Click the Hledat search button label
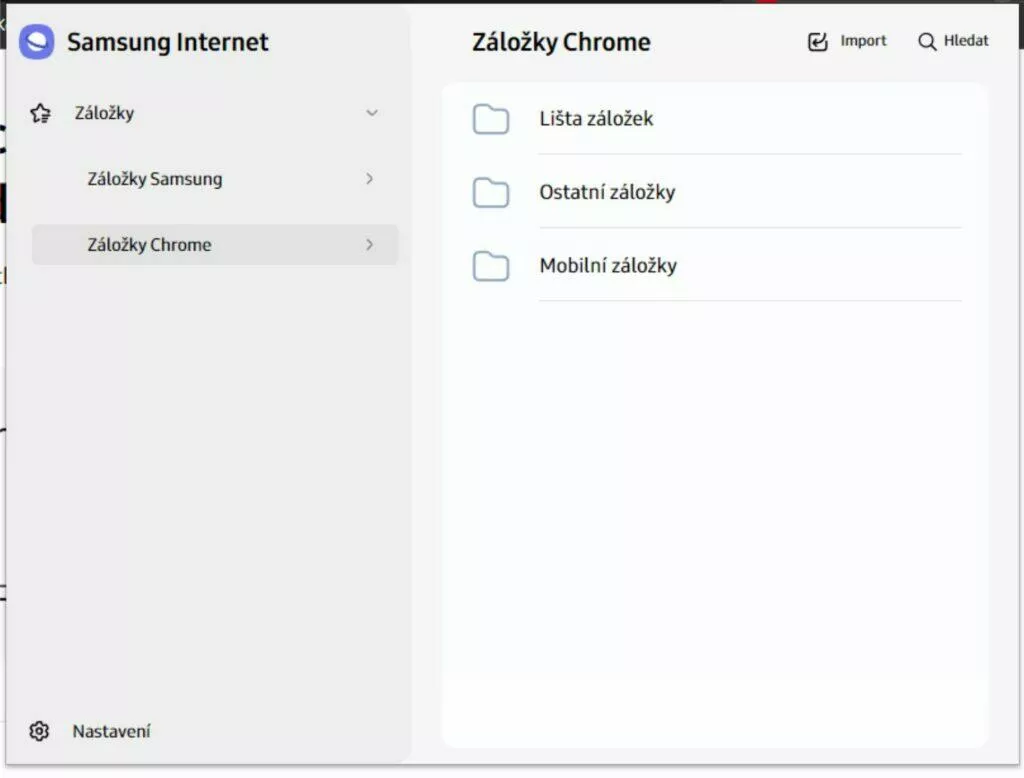This screenshot has height=778, width=1024. 966,41
